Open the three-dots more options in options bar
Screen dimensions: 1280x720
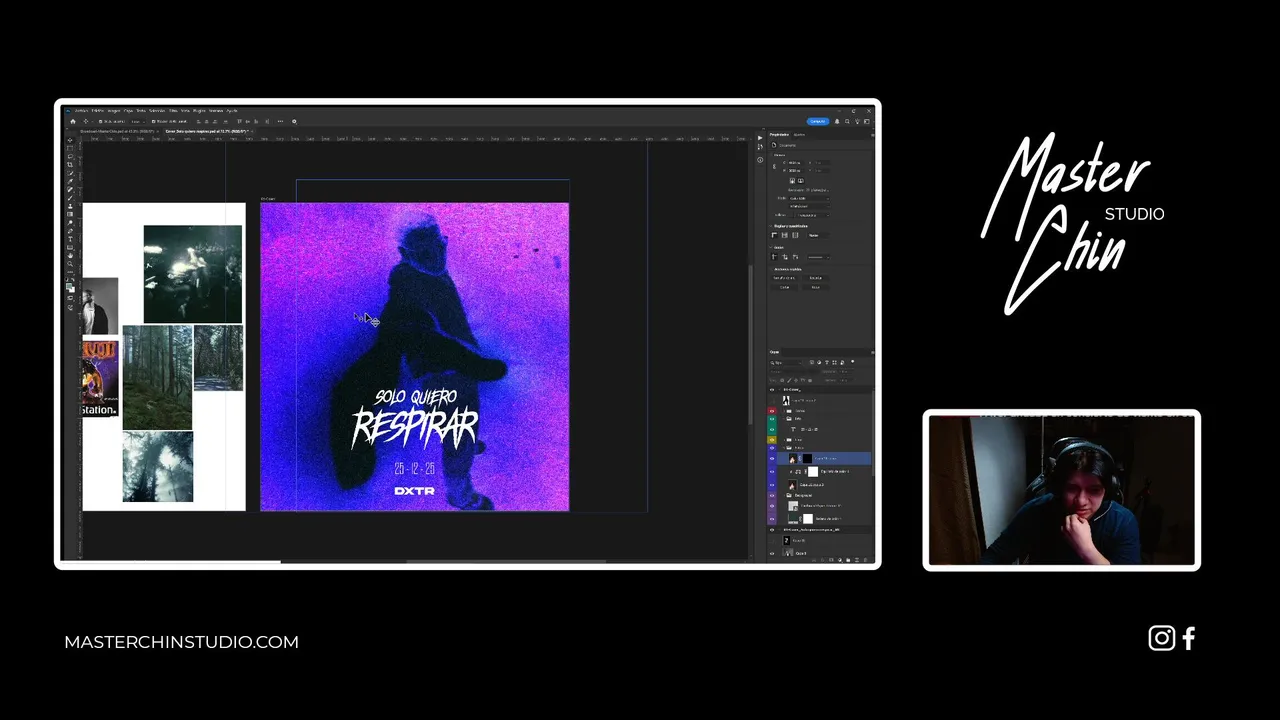pyautogui.click(x=280, y=121)
